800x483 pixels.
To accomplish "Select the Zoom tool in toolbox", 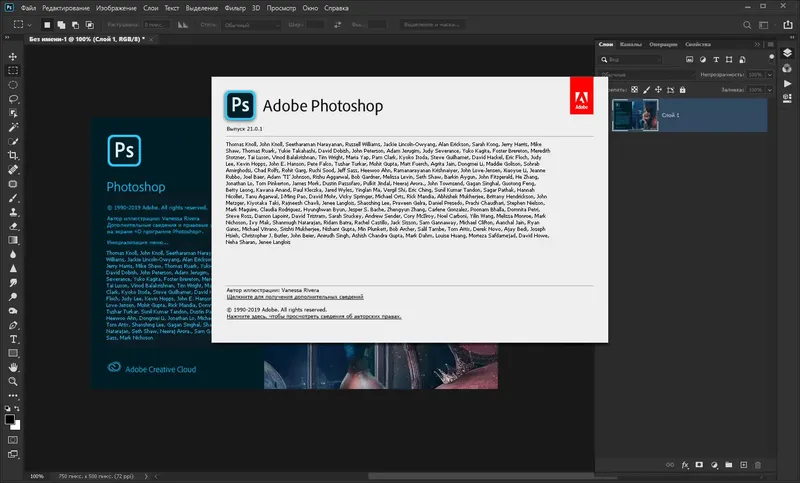I will point(13,382).
